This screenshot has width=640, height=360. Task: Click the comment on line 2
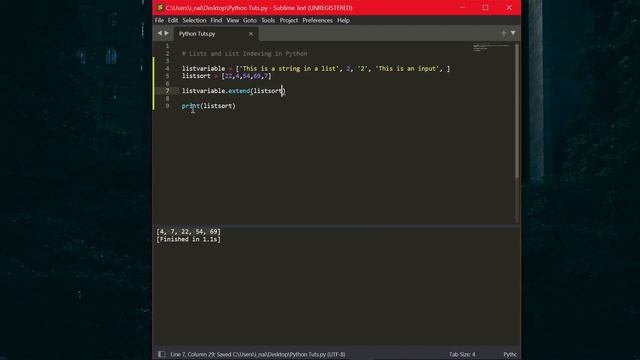tap(244, 53)
